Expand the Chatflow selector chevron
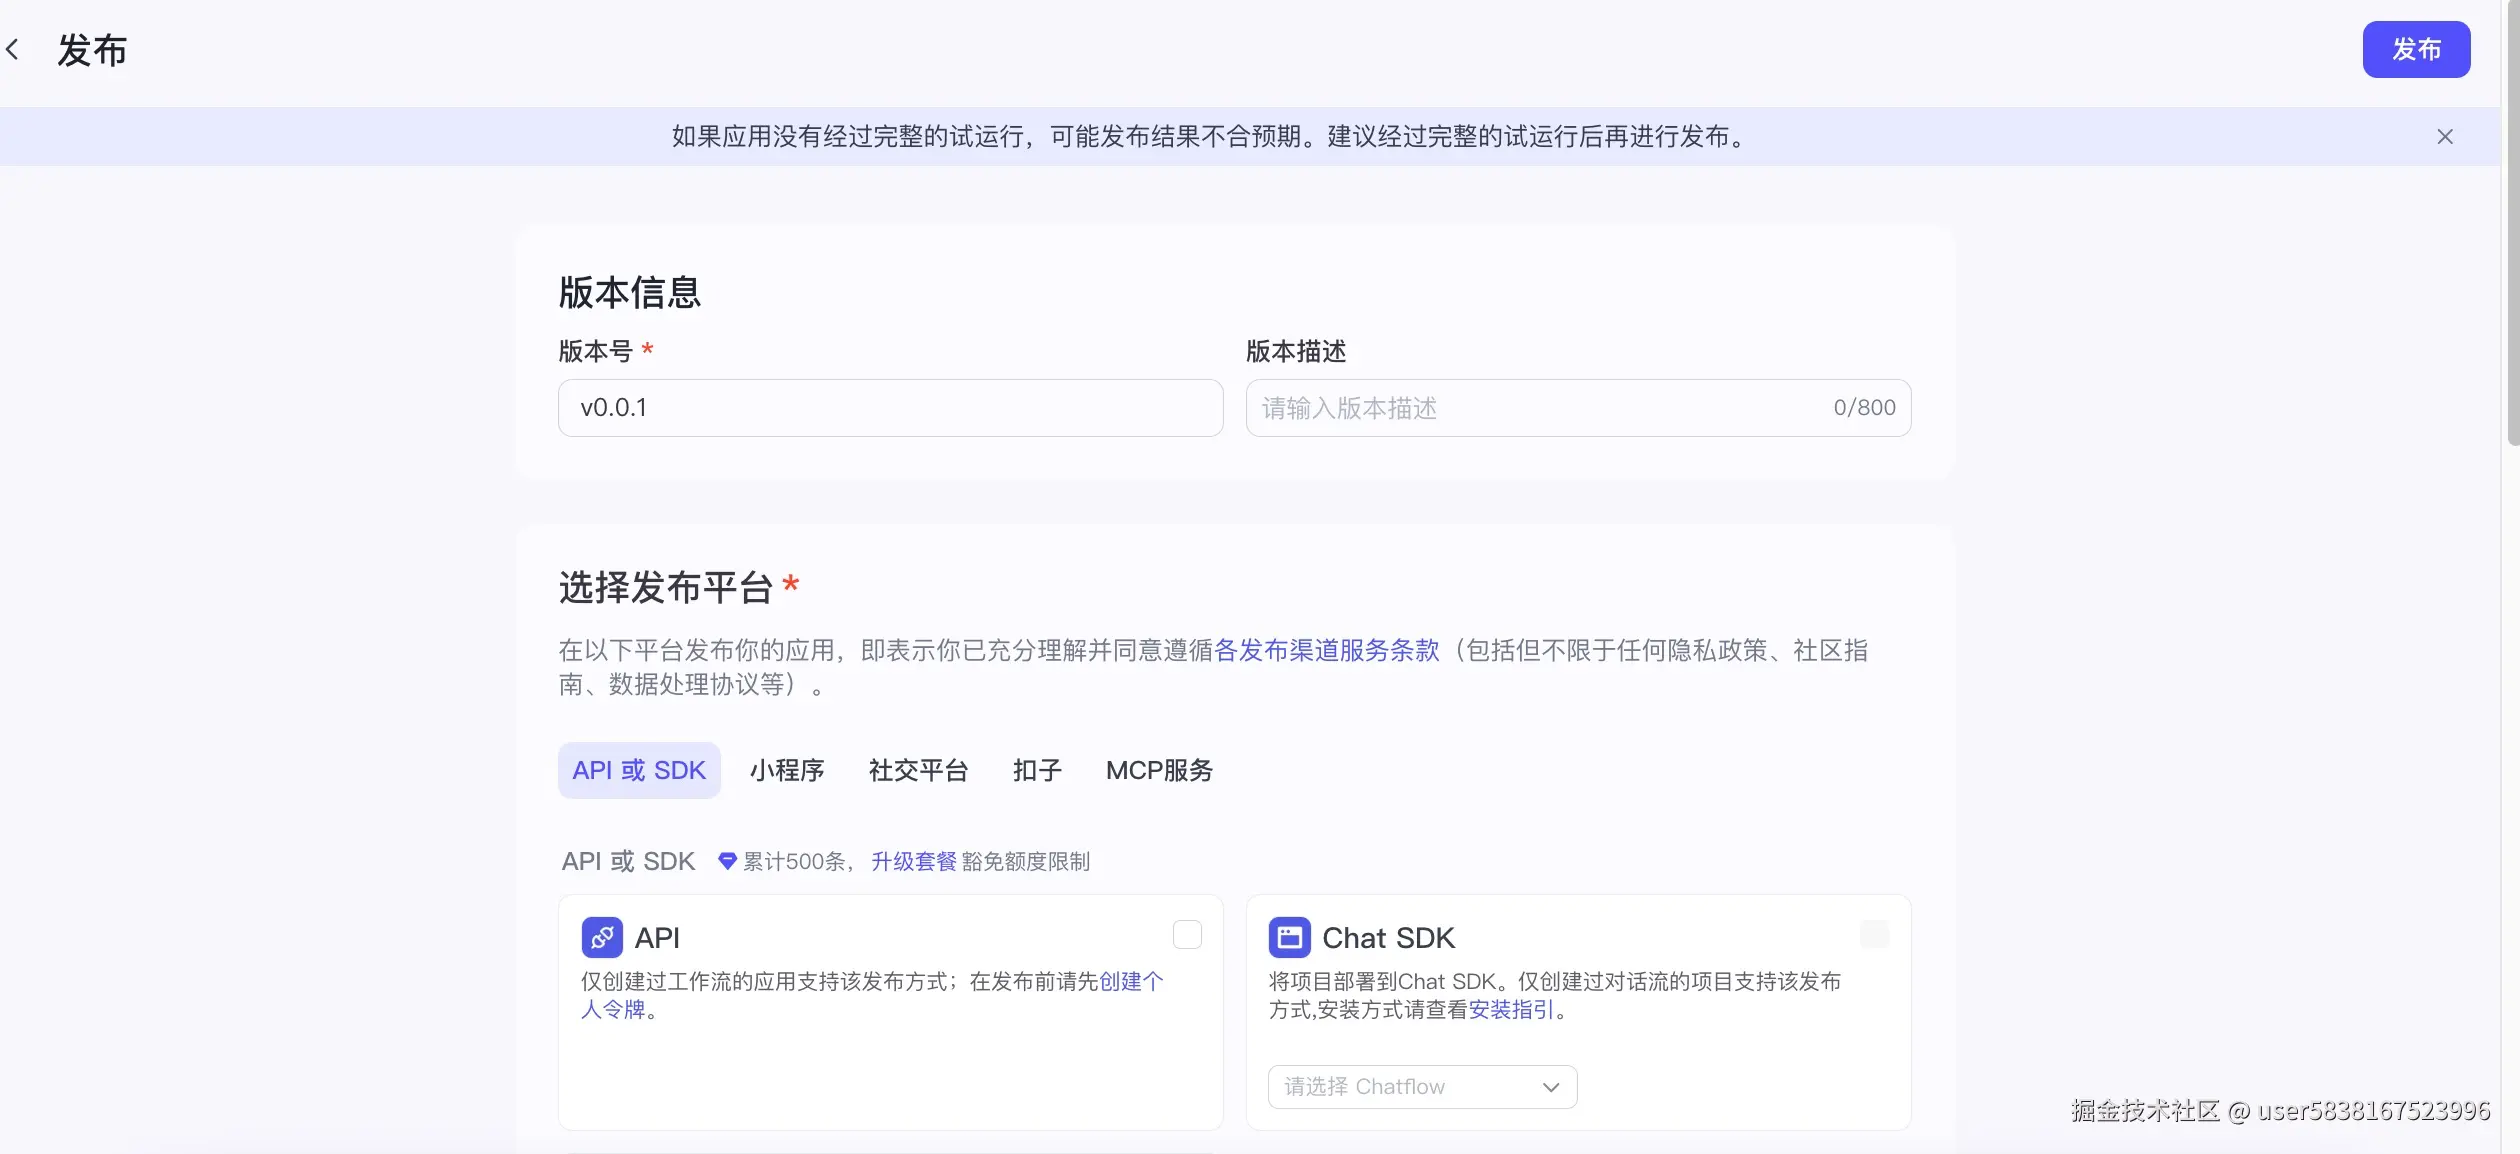 [x=1551, y=1087]
